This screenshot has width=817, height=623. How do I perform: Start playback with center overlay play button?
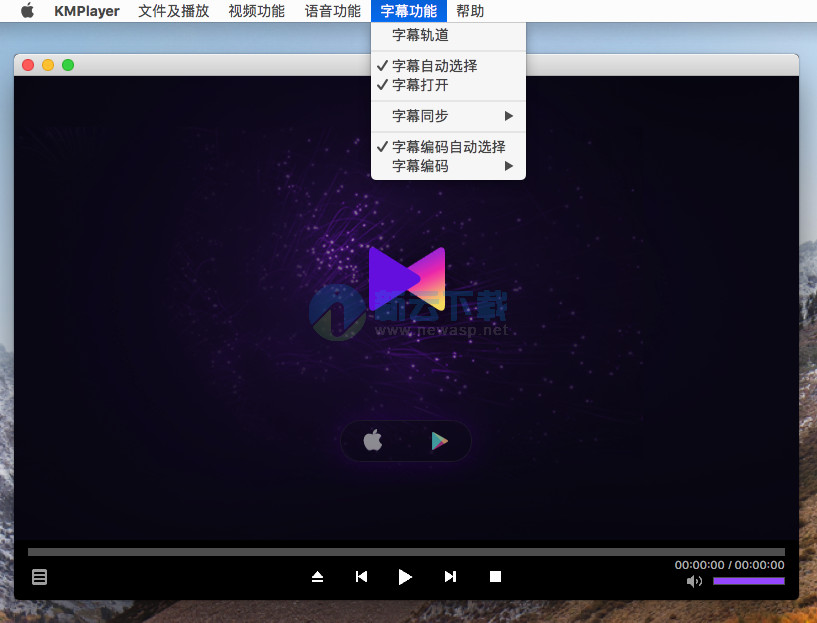click(x=438, y=440)
